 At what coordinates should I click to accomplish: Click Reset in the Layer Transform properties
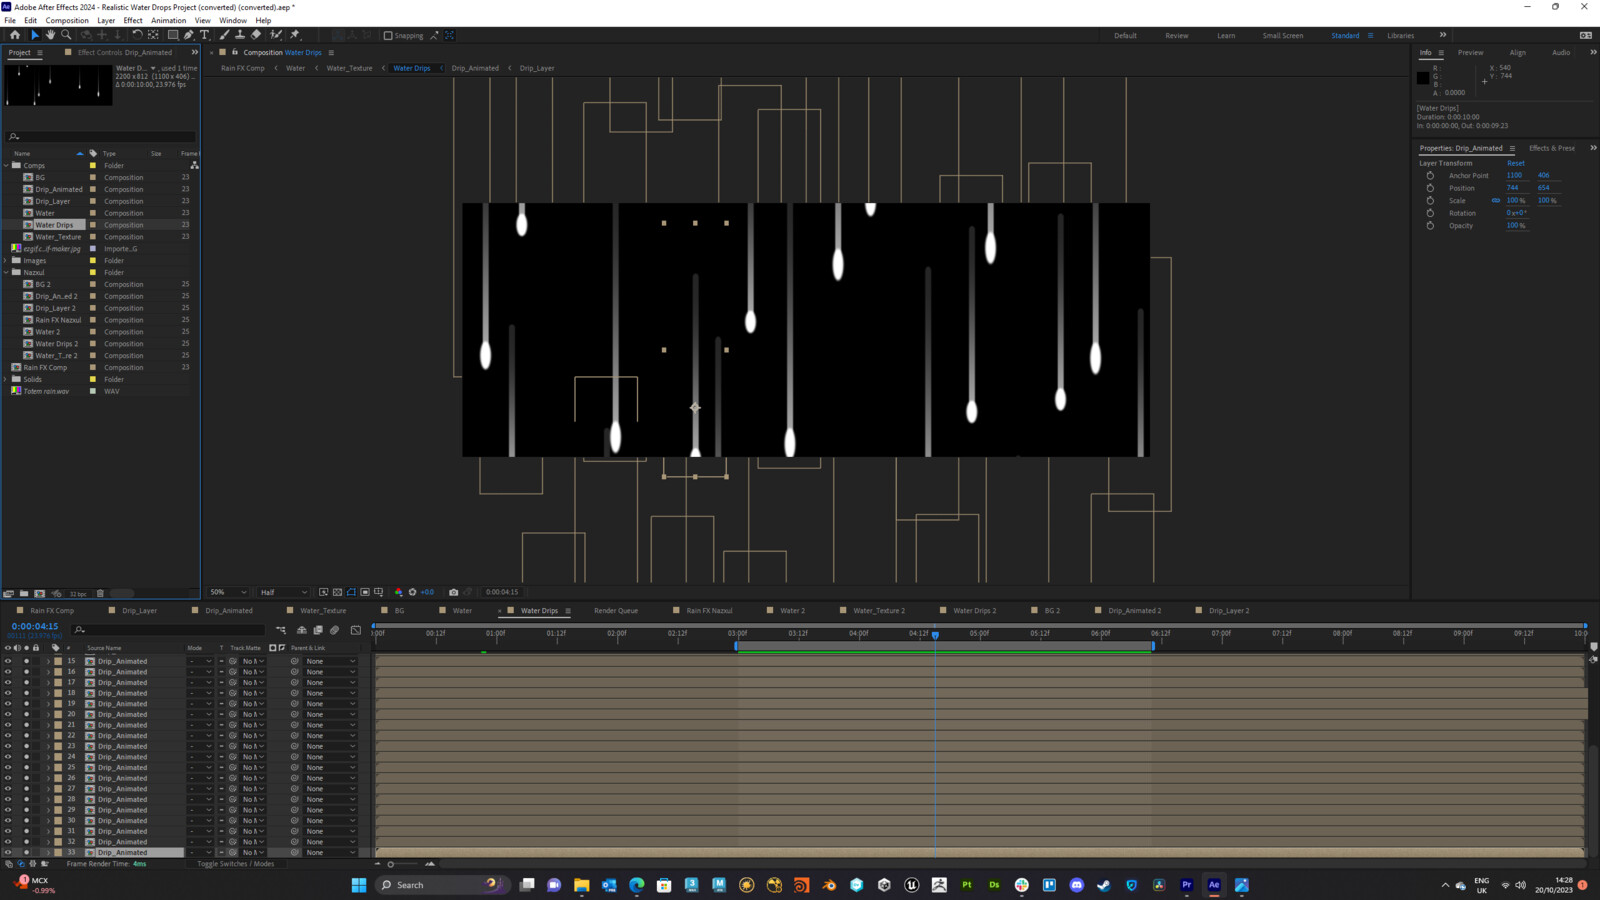tap(1516, 162)
